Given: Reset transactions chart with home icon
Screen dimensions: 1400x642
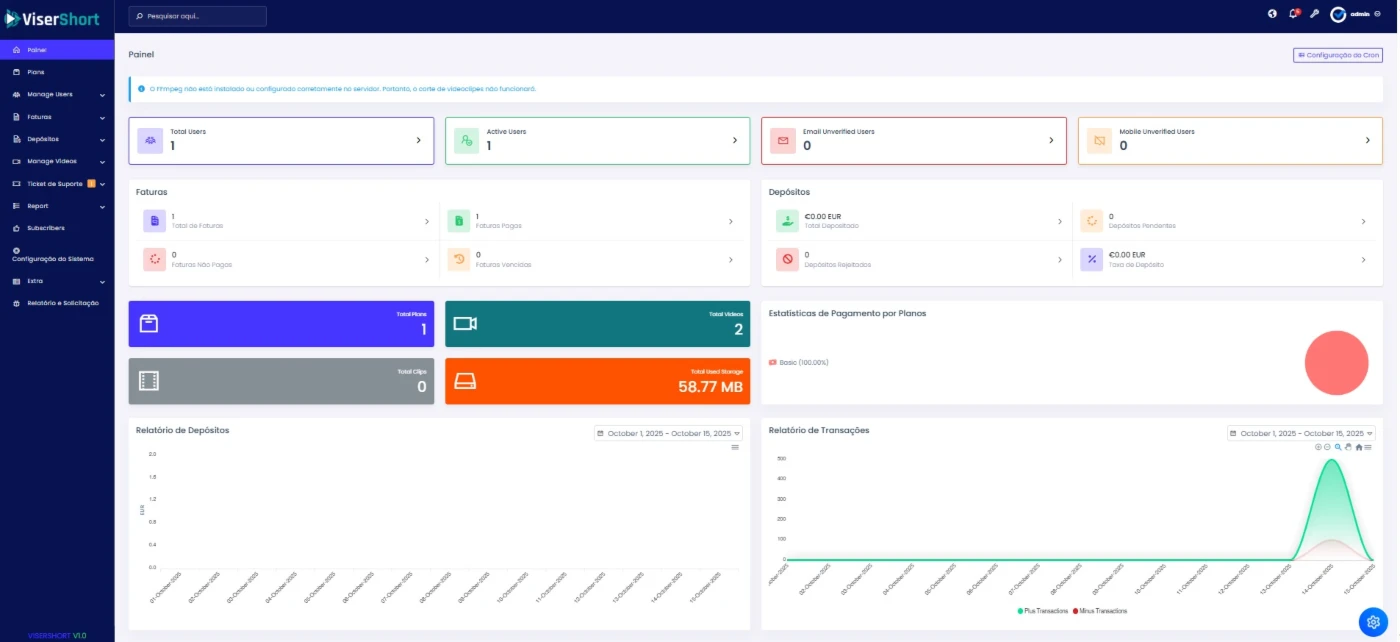Looking at the screenshot, I should (x=1358, y=447).
